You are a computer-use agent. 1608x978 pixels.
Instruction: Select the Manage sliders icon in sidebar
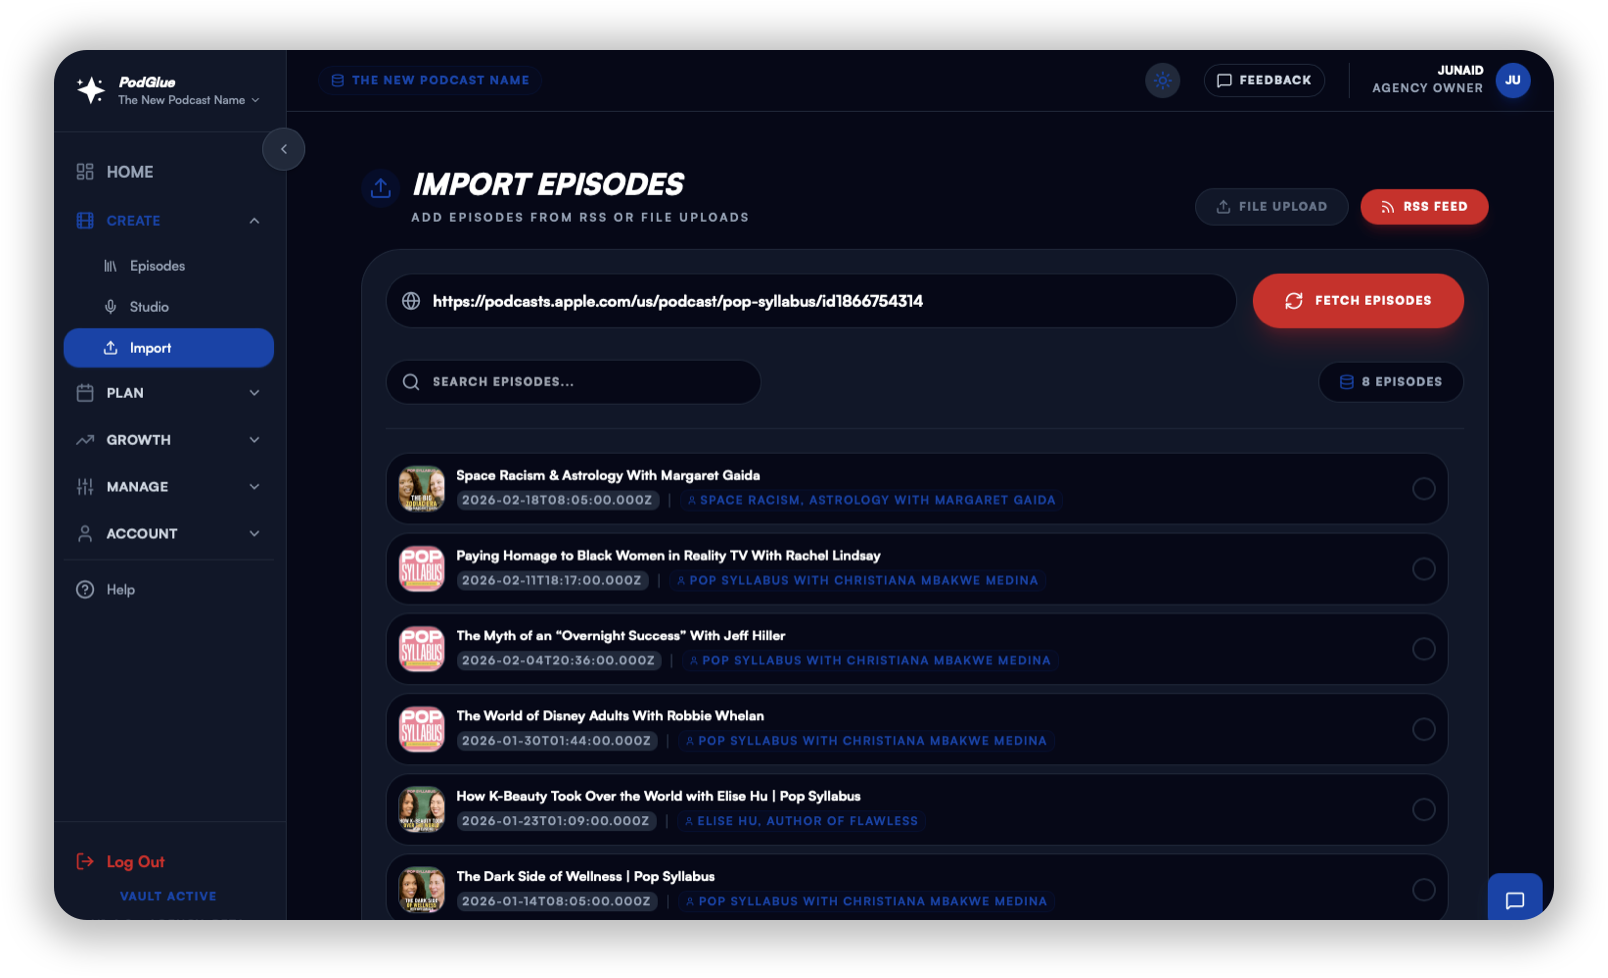pyautogui.click(x=83, y=486)
